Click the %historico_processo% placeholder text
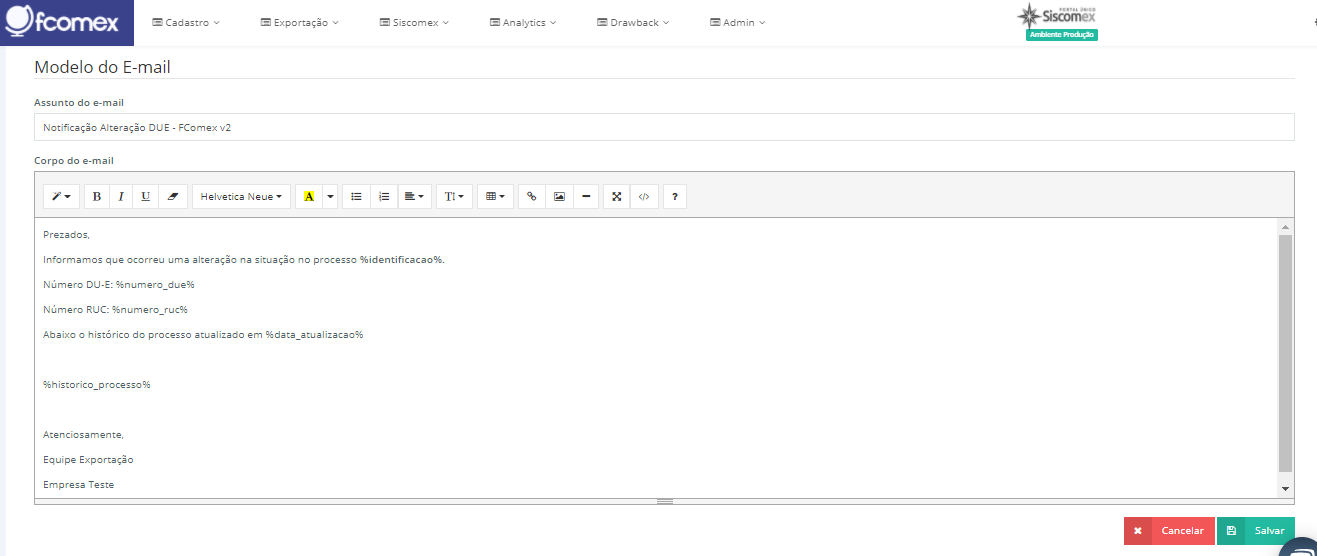 [x=97, y=385]
